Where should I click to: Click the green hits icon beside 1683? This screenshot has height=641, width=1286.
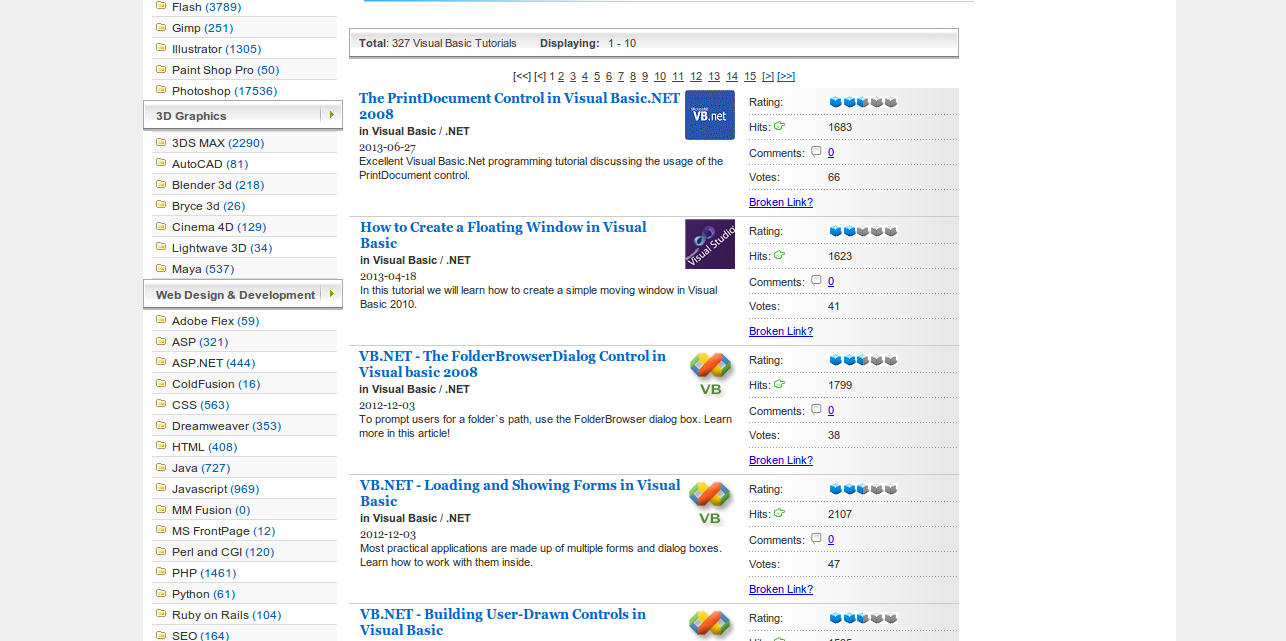(x=779, y=126)
